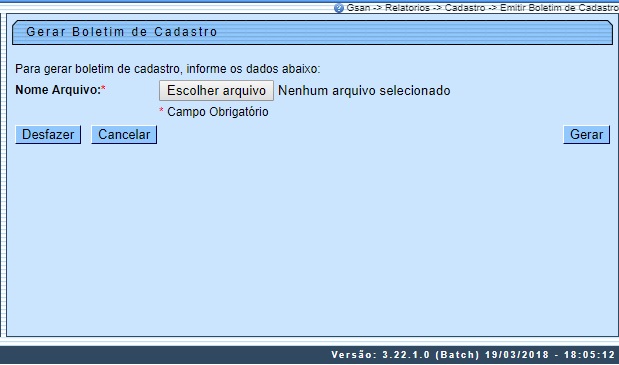Click the Cancelar button

click(124, 135)
